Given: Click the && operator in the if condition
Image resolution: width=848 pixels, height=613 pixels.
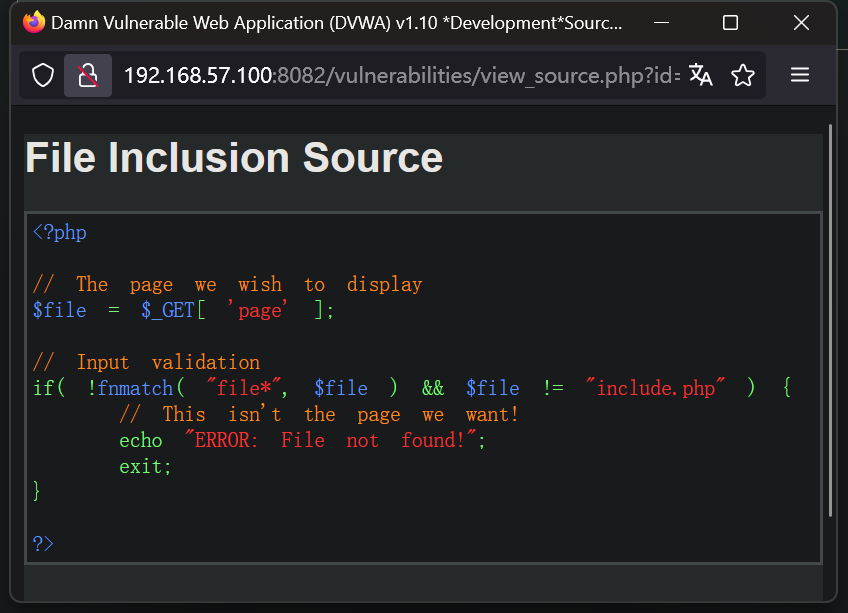Looking at the screenshot, I should (433, 388).
